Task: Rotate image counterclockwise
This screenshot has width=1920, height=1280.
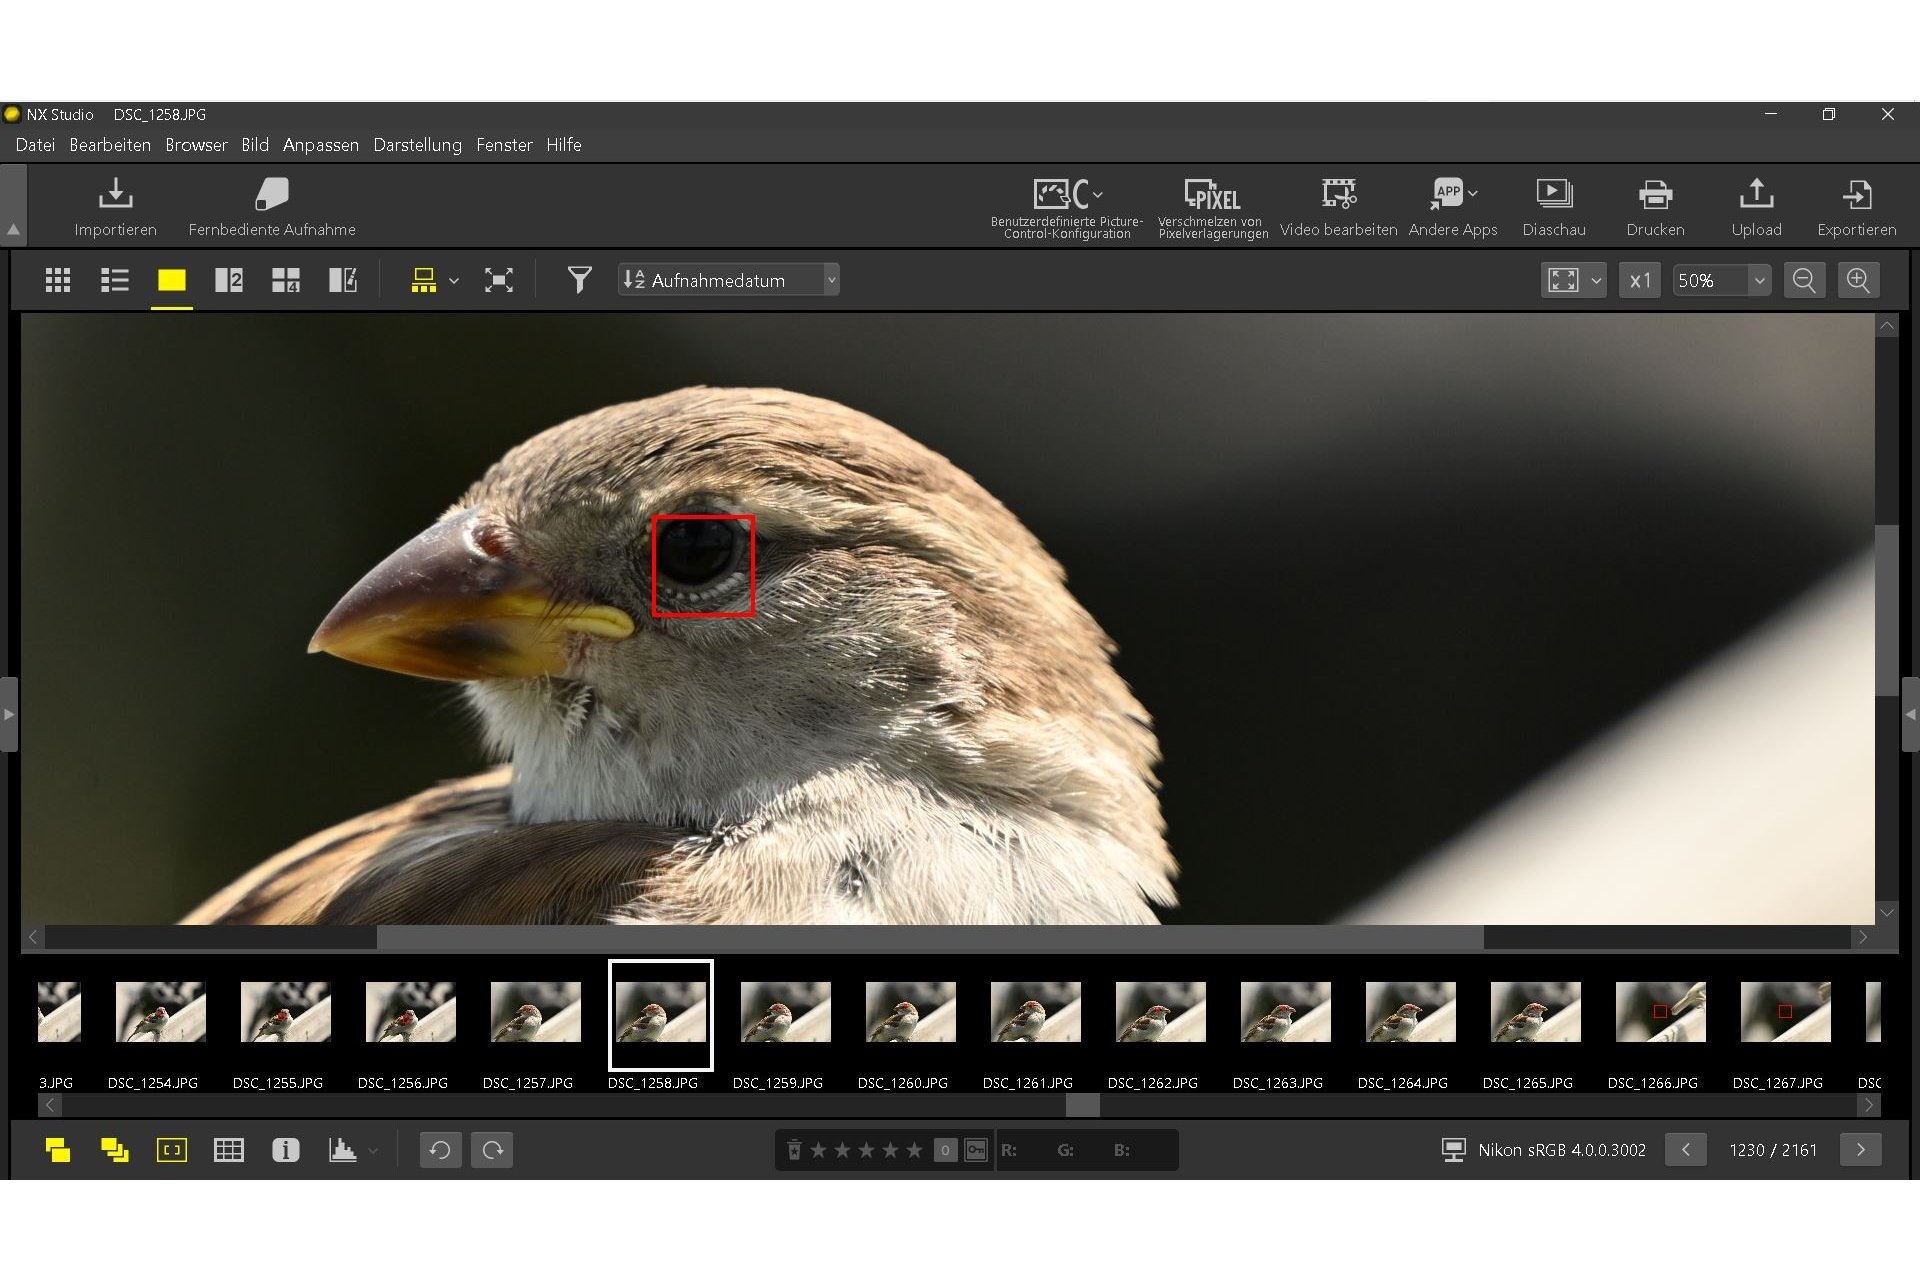Action: [x=440, y=1150]
